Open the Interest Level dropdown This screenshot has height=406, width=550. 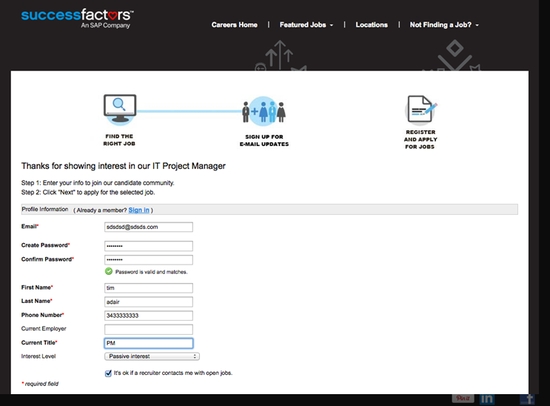click(x=152, y=356)
